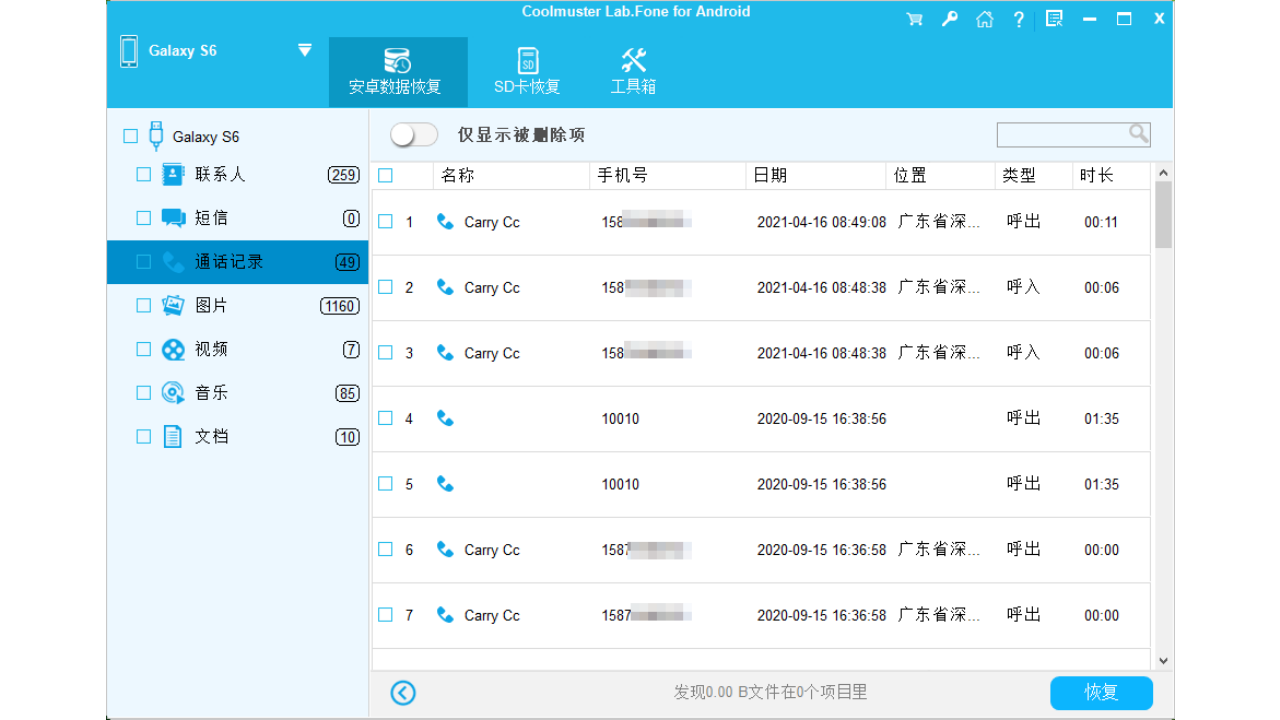
Task: Open the shopping cart purchase page
Action: pyautogui.click(x=913, y=18)
